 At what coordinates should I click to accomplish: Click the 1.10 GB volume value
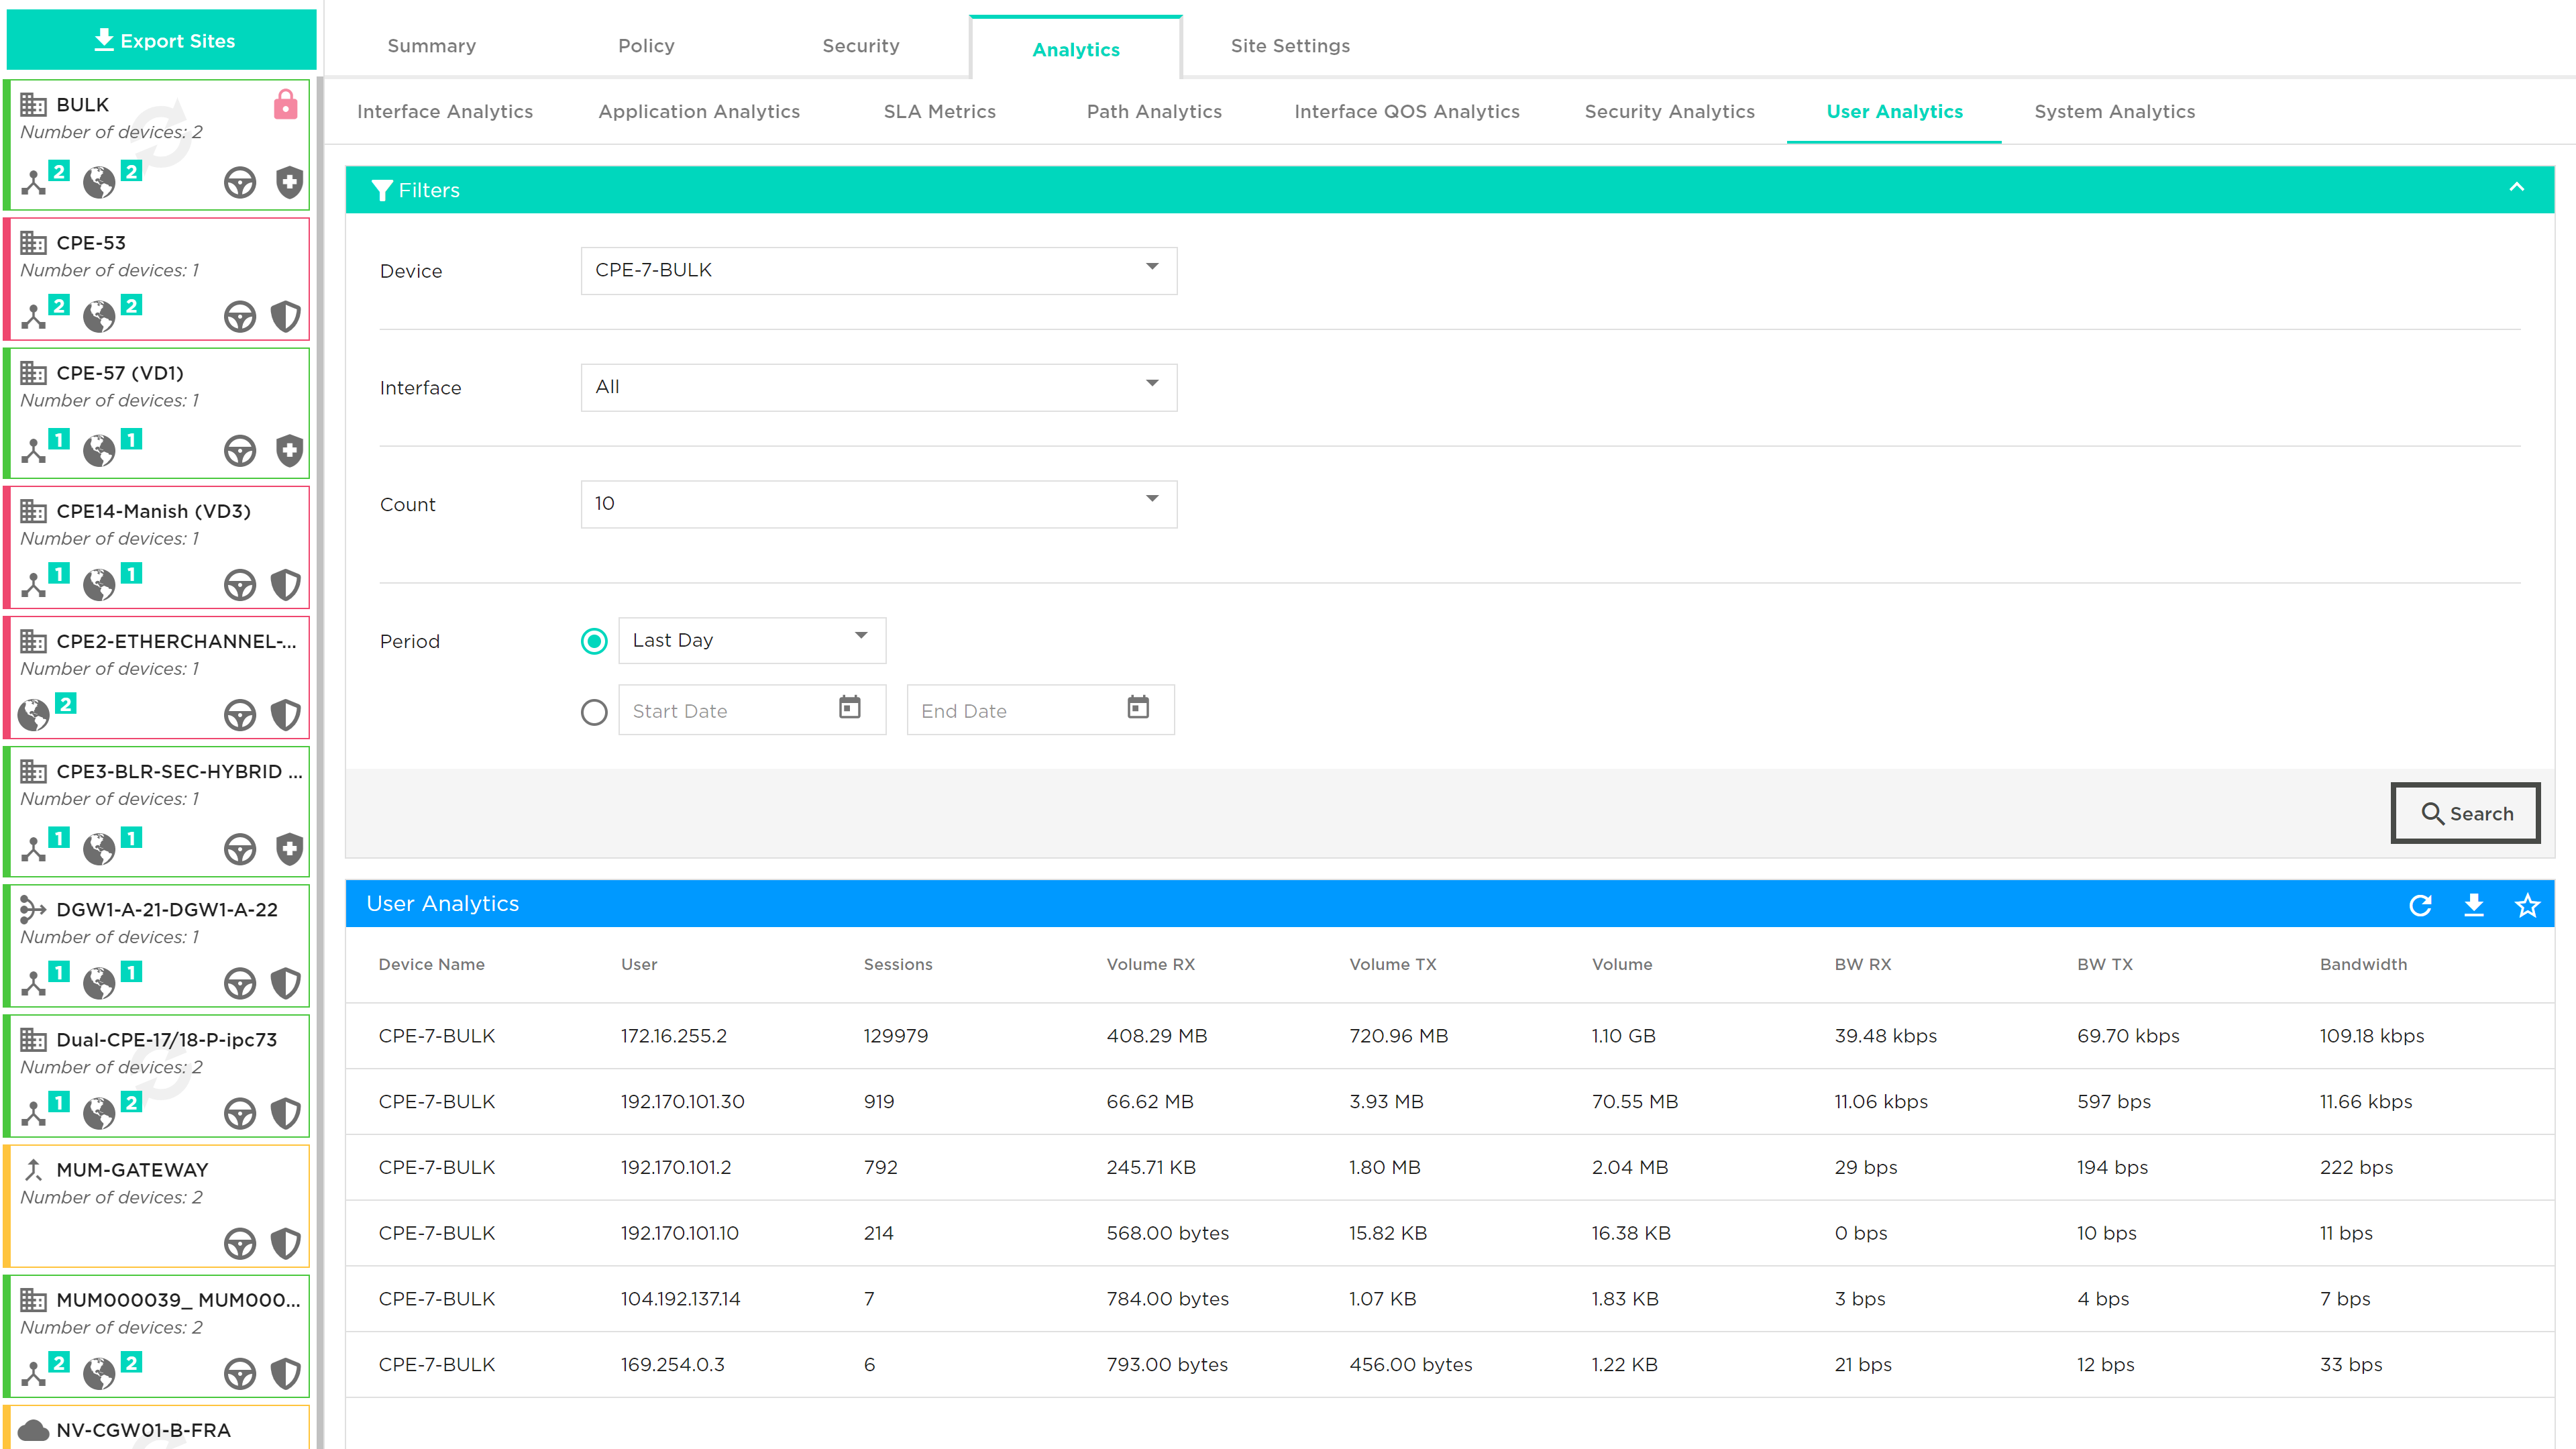pos(1623,1036)
